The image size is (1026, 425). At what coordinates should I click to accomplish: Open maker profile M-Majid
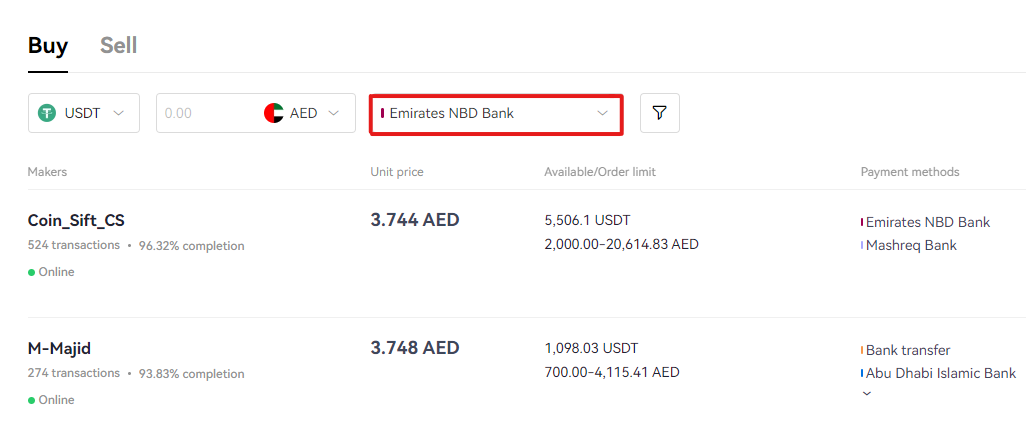tap(59, 348)
